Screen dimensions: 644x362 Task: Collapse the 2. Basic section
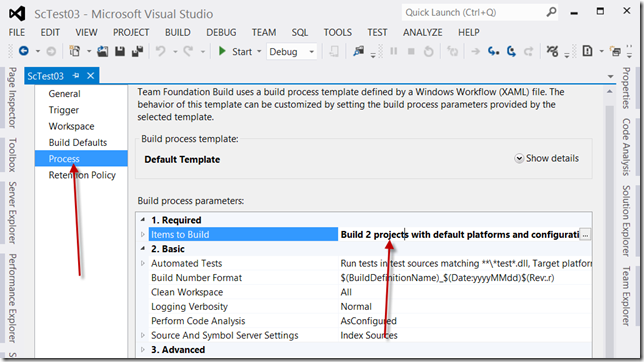(143, 249)
